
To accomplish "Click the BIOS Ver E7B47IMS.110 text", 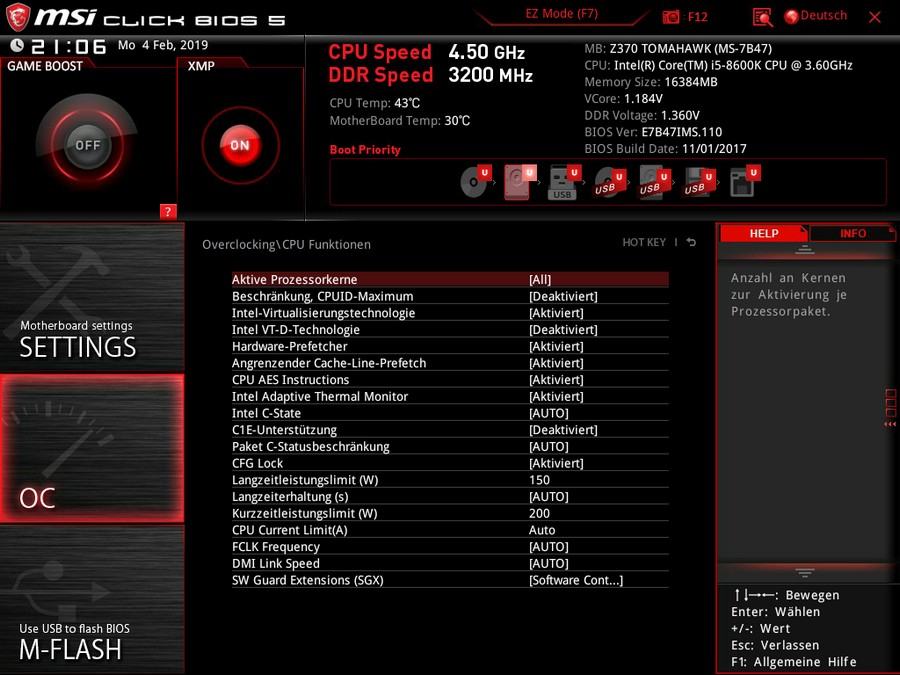I will pyautogui.click(x=653, y=132).
